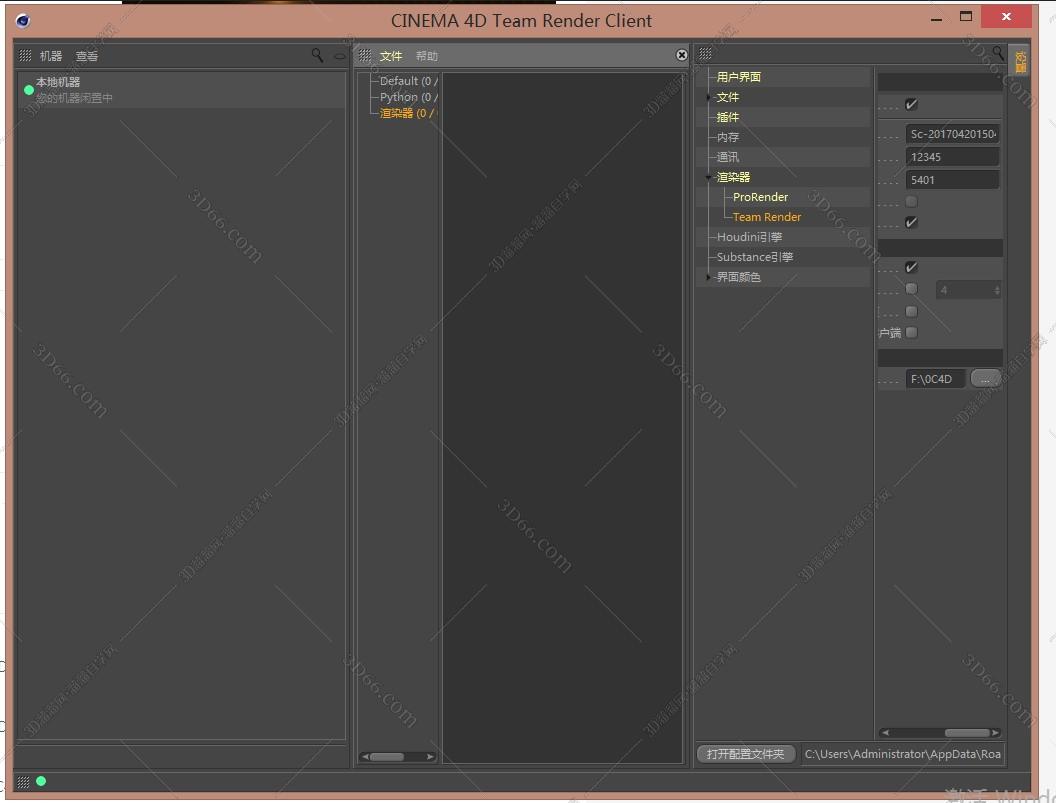Click the orange filter icon above the preferences tree
This screenshot has height=803, width=1056.
pos(1020,61)
